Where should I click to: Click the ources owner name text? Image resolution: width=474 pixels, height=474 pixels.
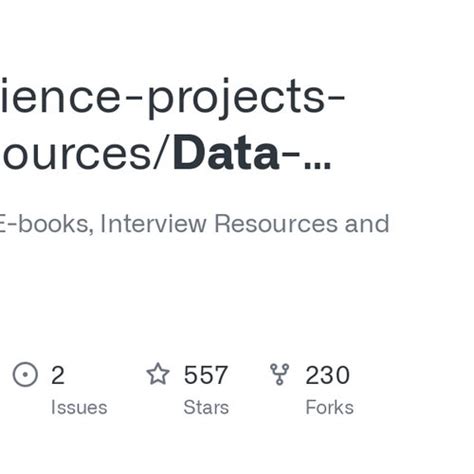pos(76,154)
